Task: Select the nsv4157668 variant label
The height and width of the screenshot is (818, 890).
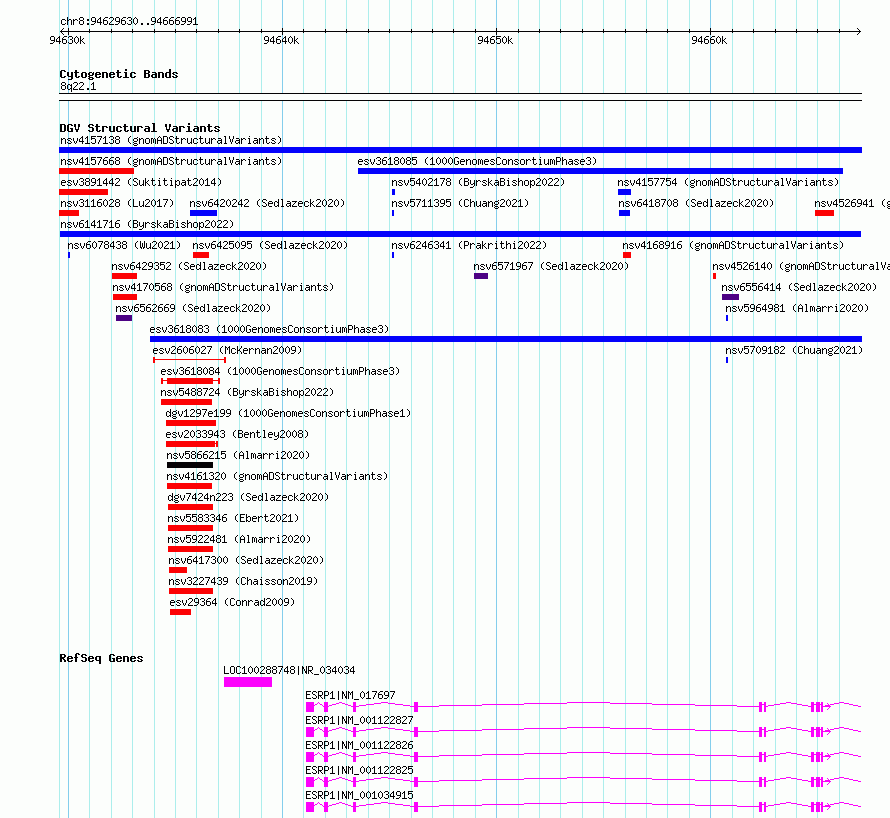Action: [171, 161]
